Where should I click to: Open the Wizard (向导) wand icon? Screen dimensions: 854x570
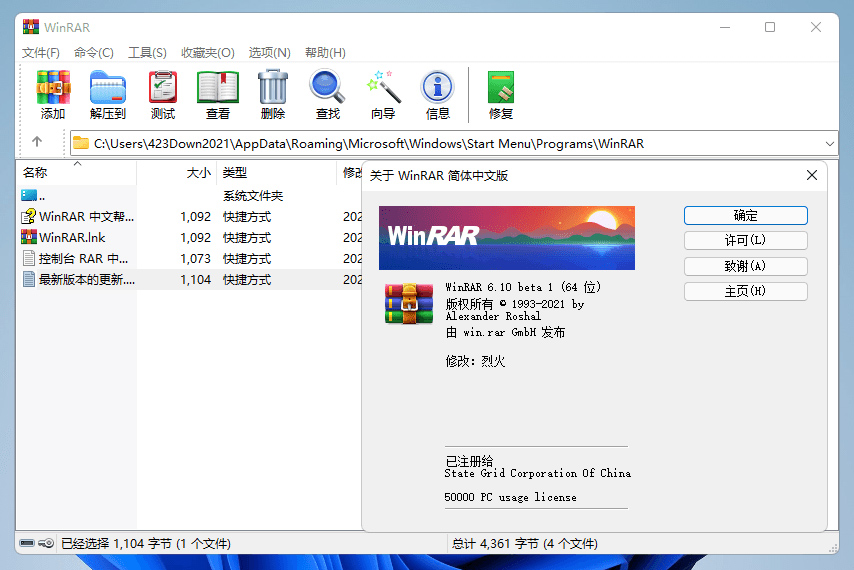coord(383,89)
